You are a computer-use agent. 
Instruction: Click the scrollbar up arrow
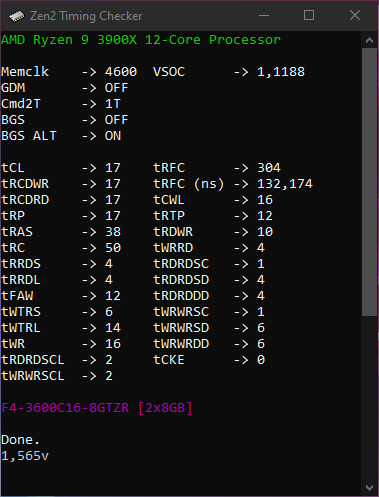point(369,41)
